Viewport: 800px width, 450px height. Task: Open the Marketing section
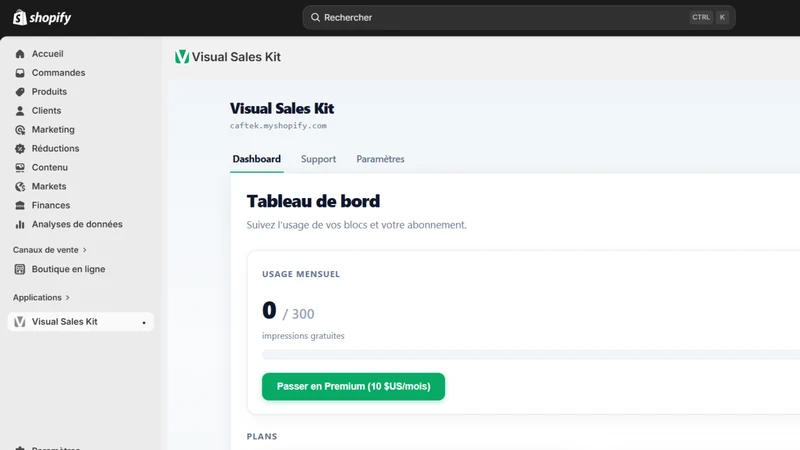point(53,129)
